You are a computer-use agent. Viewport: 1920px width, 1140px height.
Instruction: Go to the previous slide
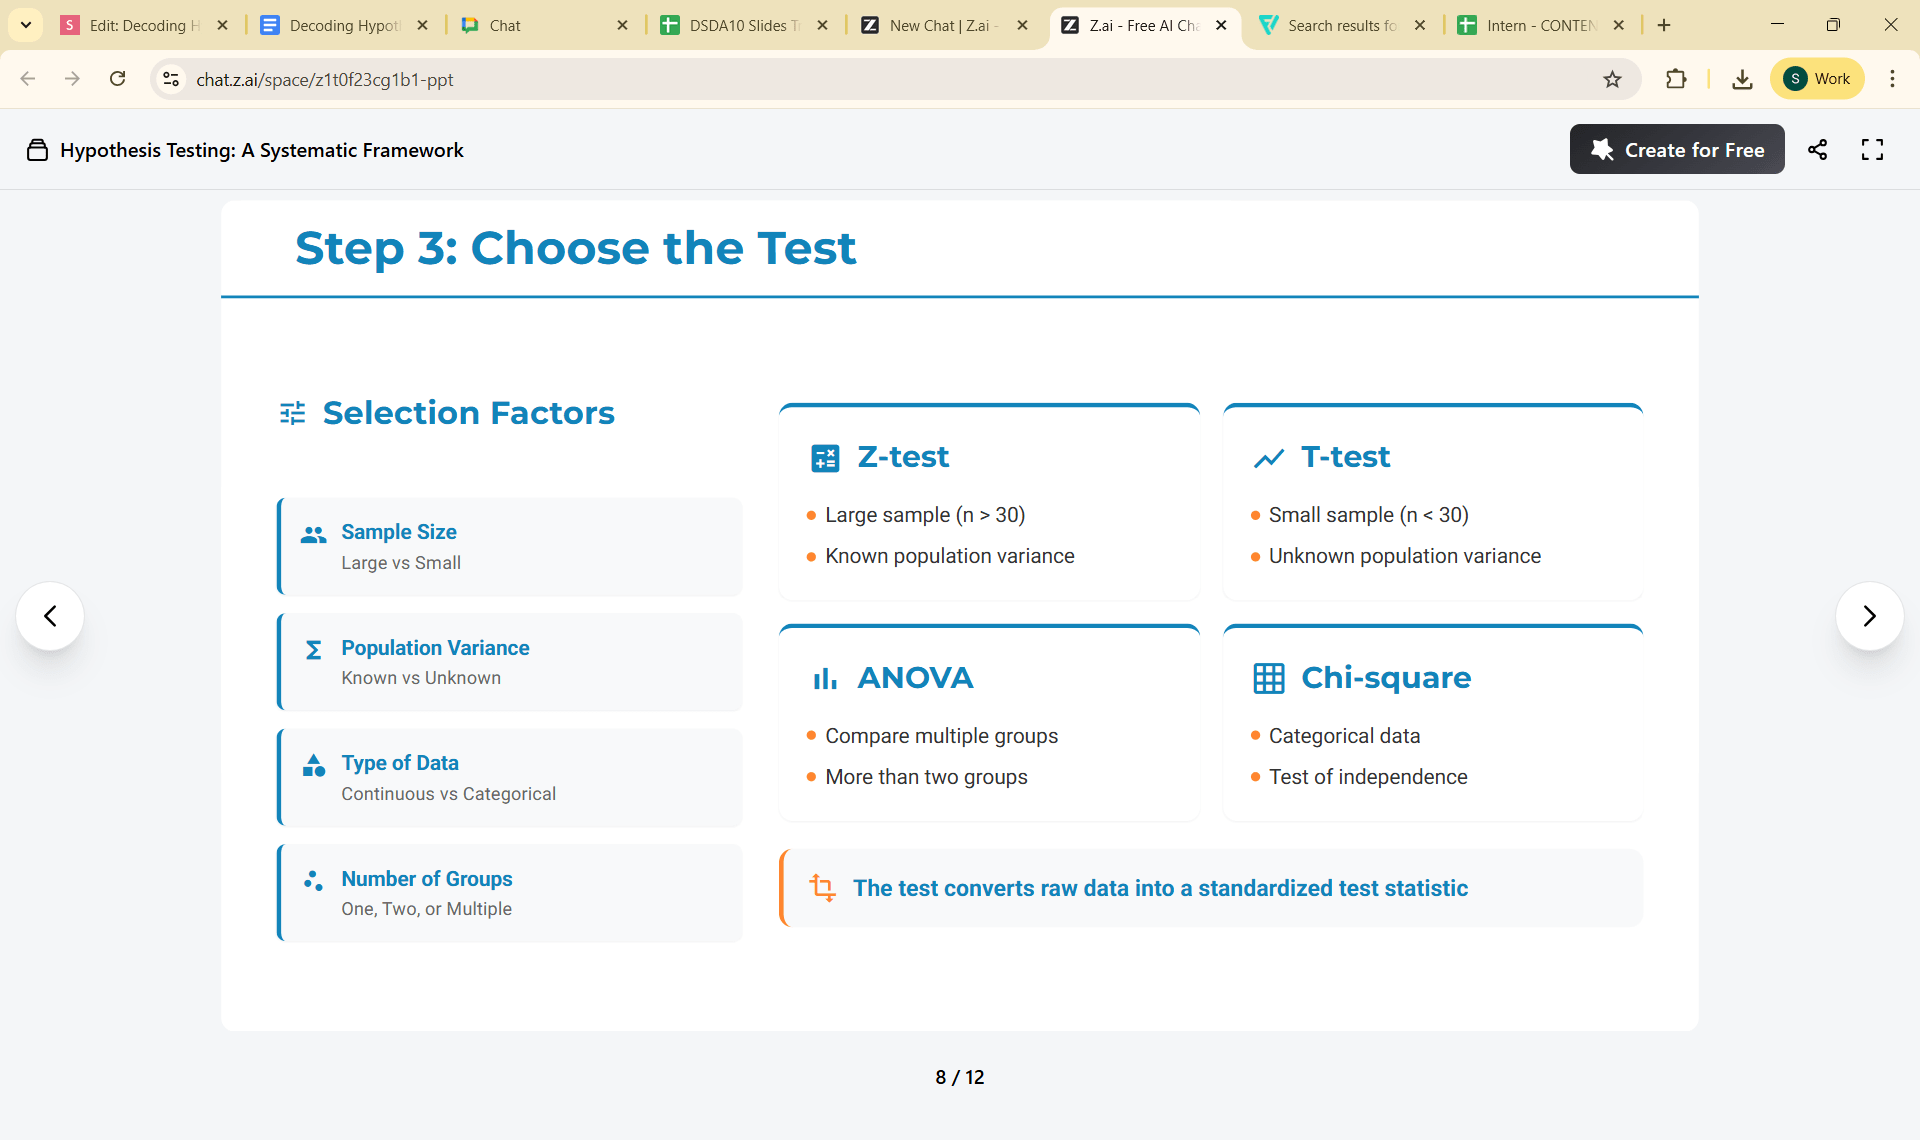click(x=50, y=616)
